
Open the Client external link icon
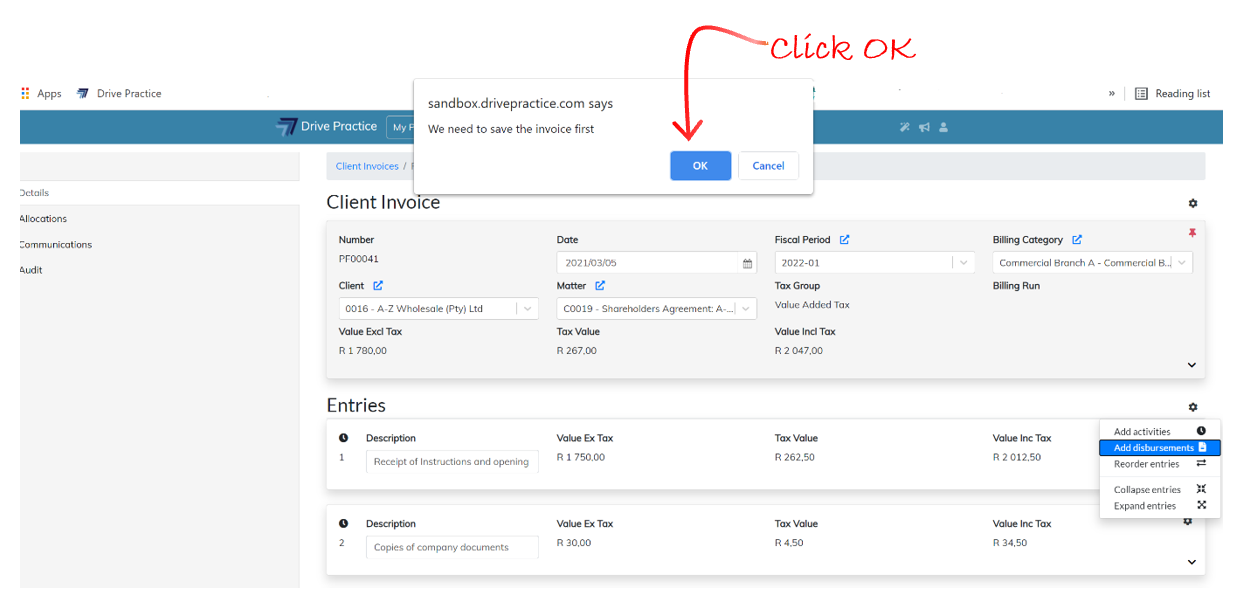[378, 286]
